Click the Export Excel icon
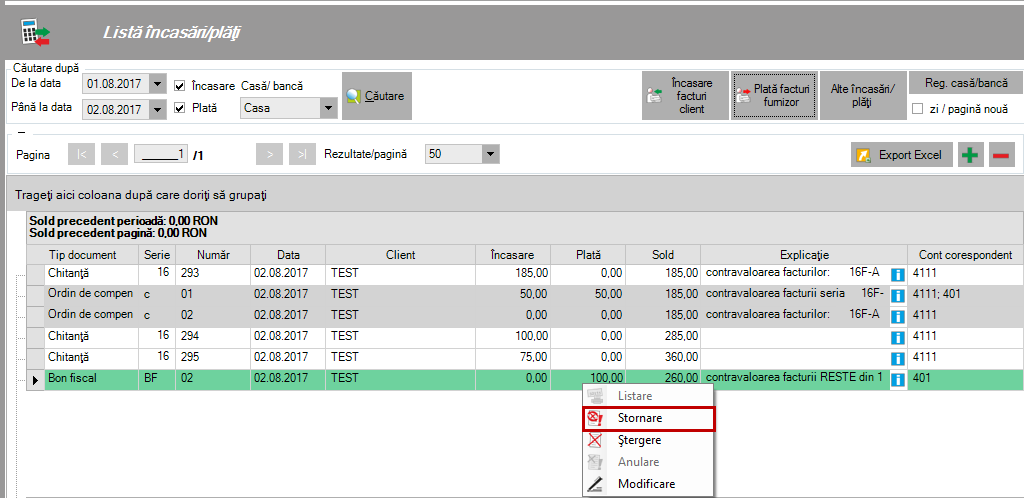The height and width of the screenshot is (498, 1024). [864, 155]
